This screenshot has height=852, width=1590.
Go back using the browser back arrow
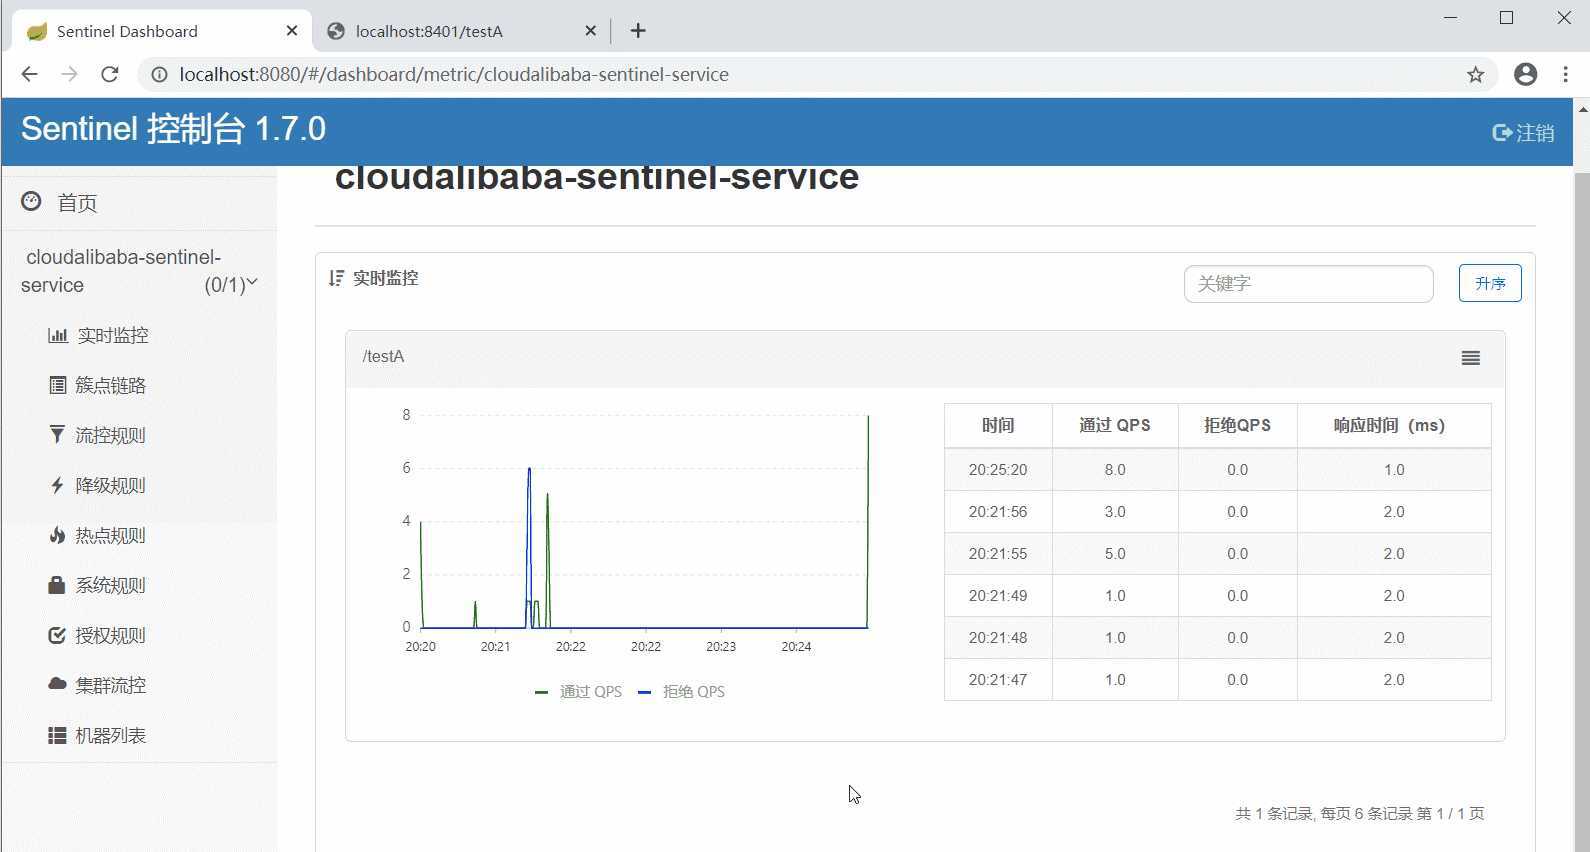pos(29,74)
